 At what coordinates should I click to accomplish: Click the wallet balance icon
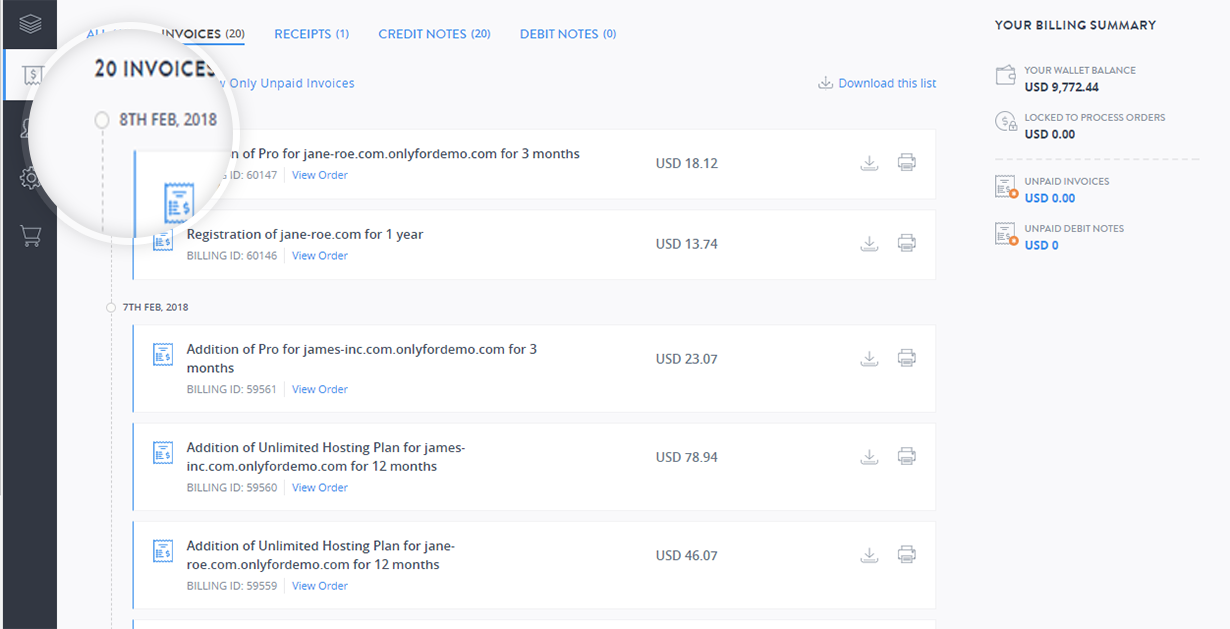pyautogui.click(x=1006, y=76)
